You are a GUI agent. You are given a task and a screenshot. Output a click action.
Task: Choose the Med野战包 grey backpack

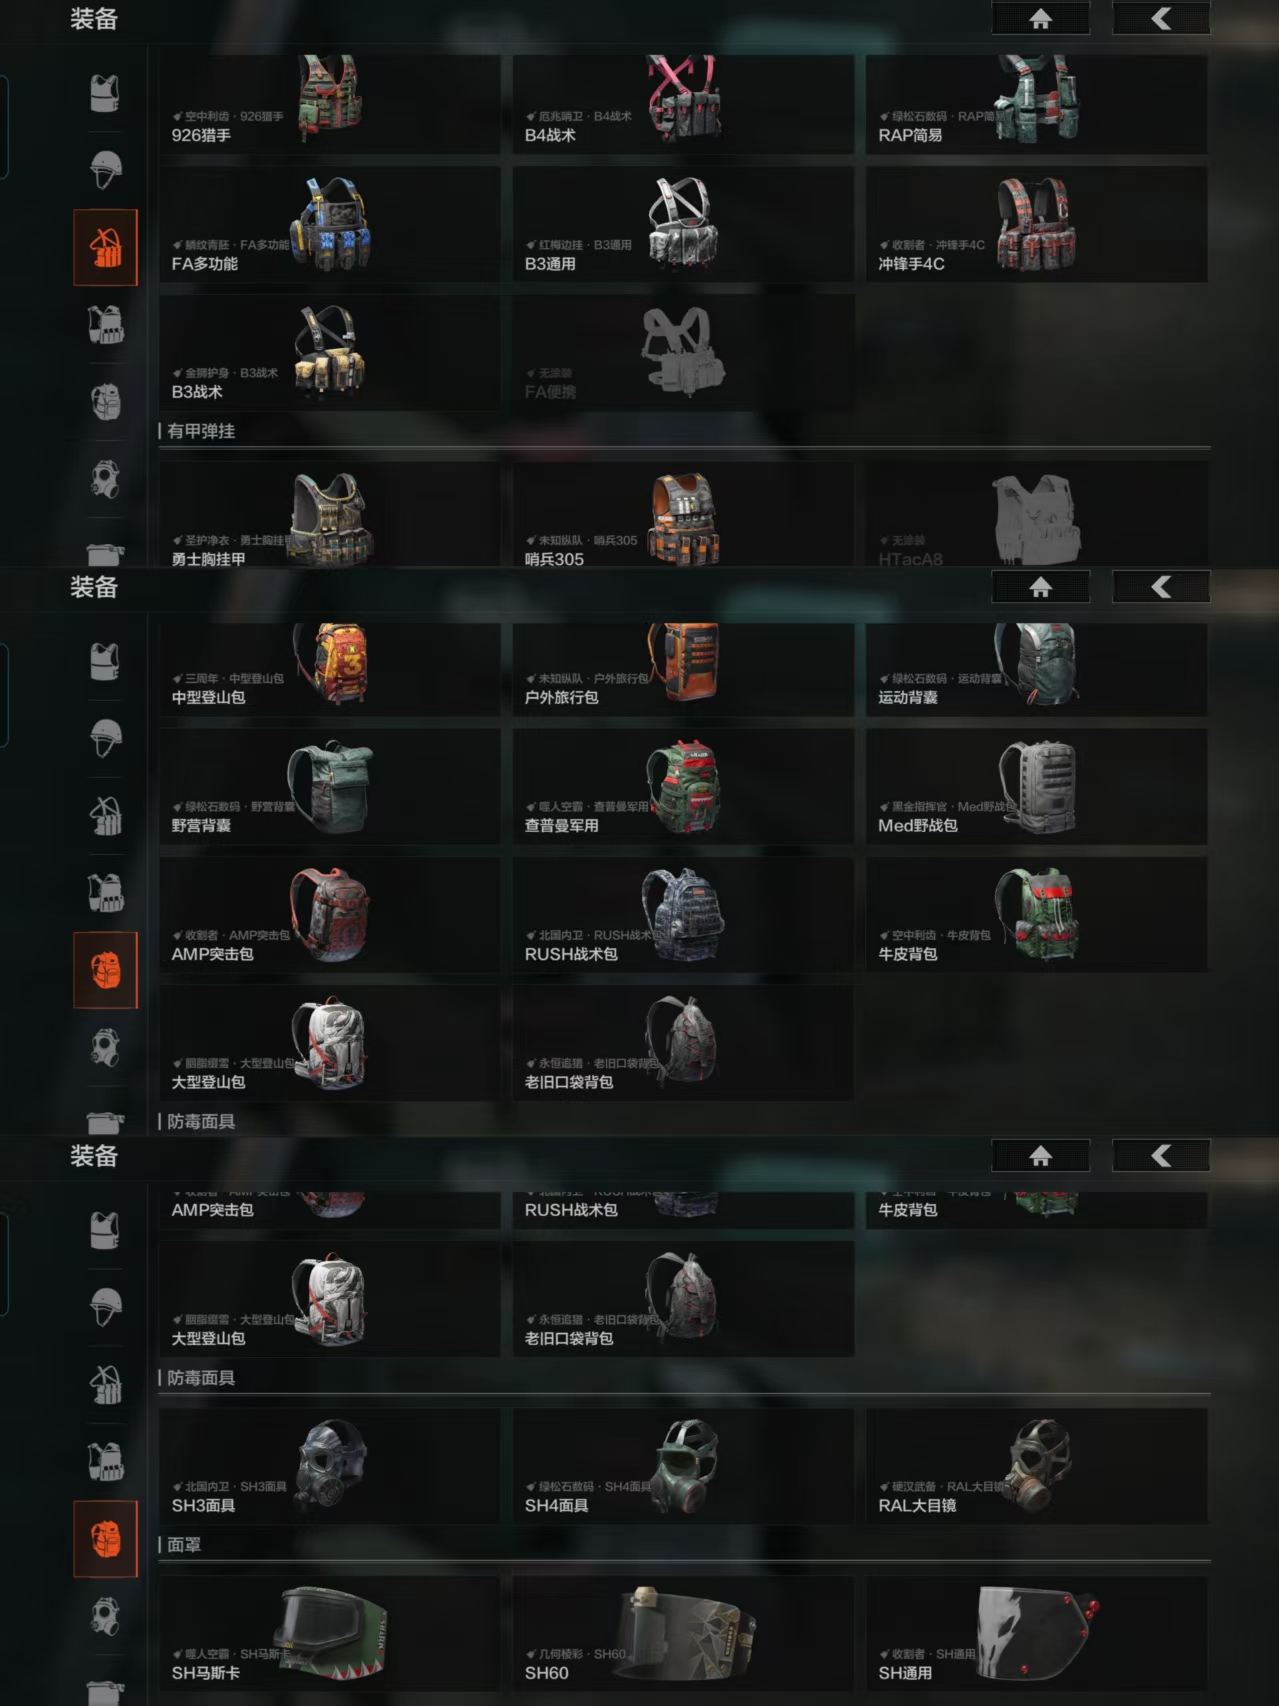coord(1036,786)
